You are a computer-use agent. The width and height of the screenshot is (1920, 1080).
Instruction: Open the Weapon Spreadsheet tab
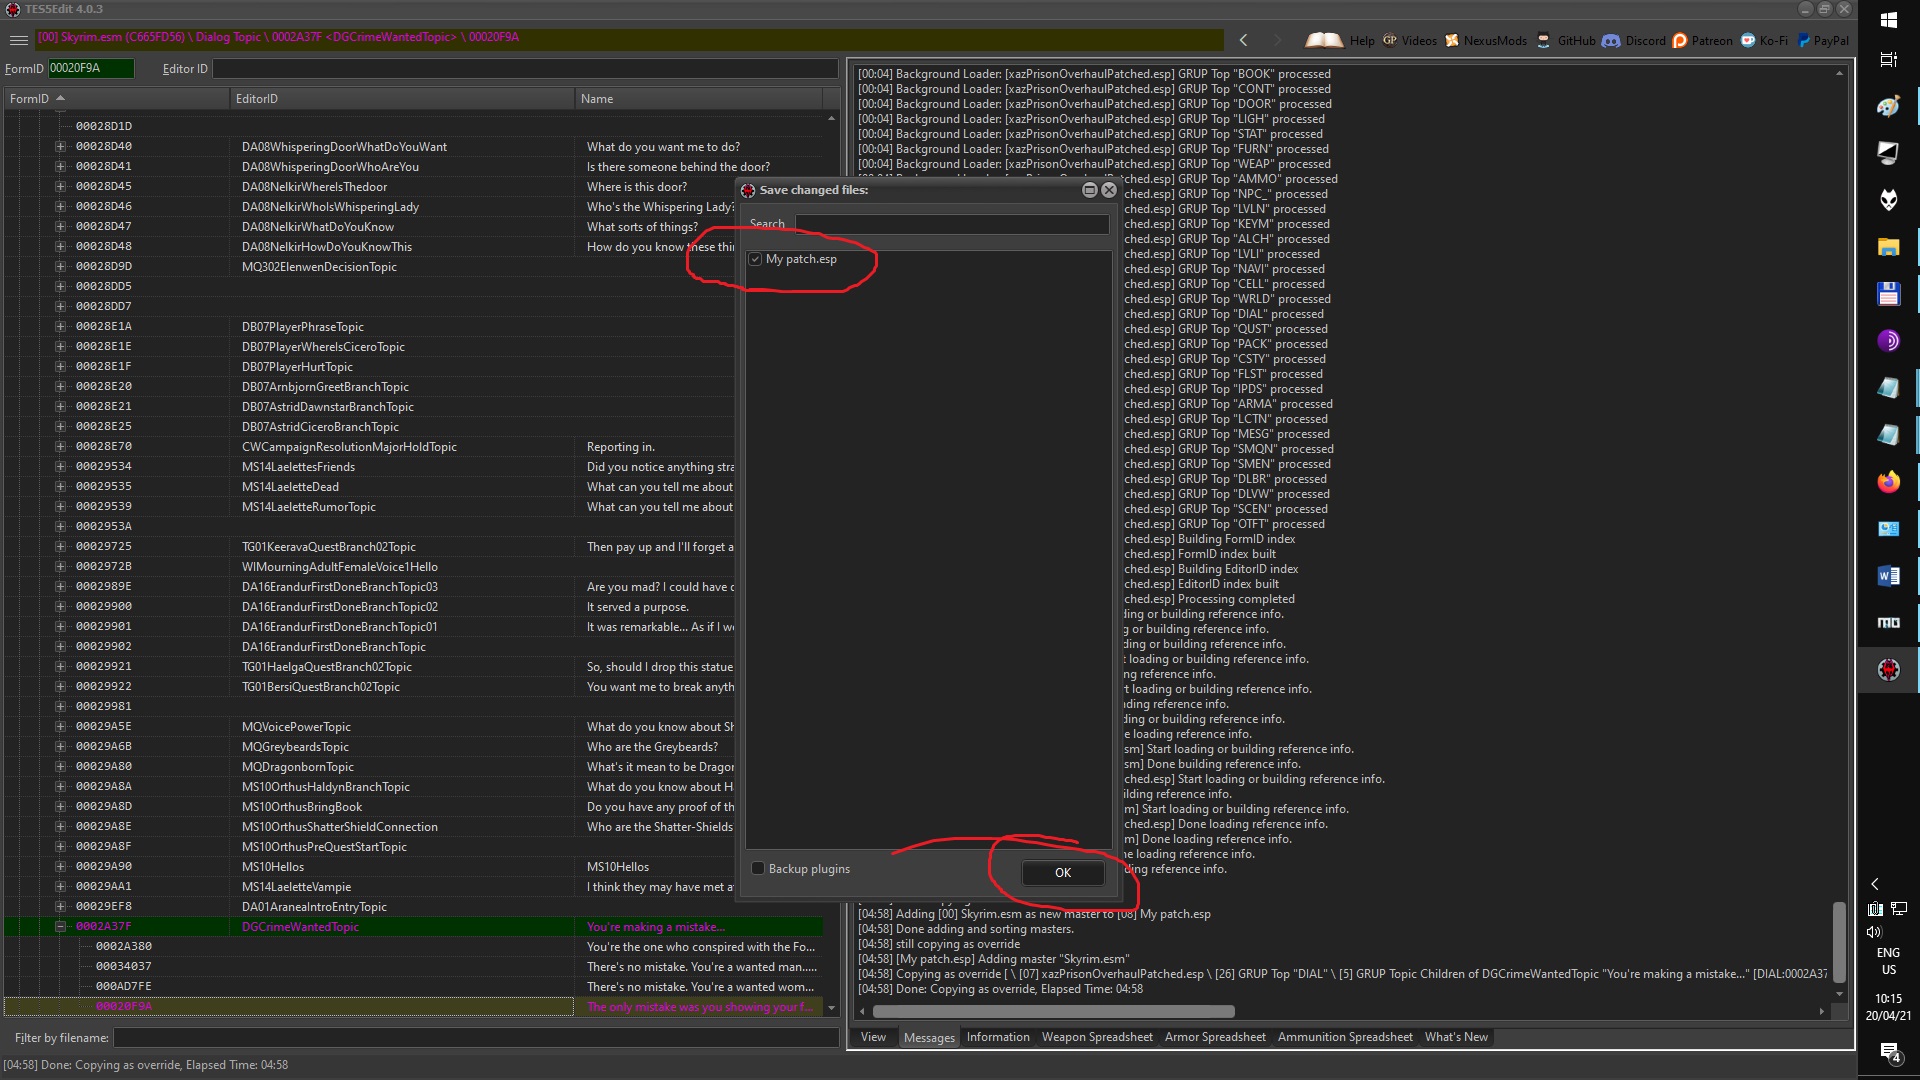point(1097,1037)
